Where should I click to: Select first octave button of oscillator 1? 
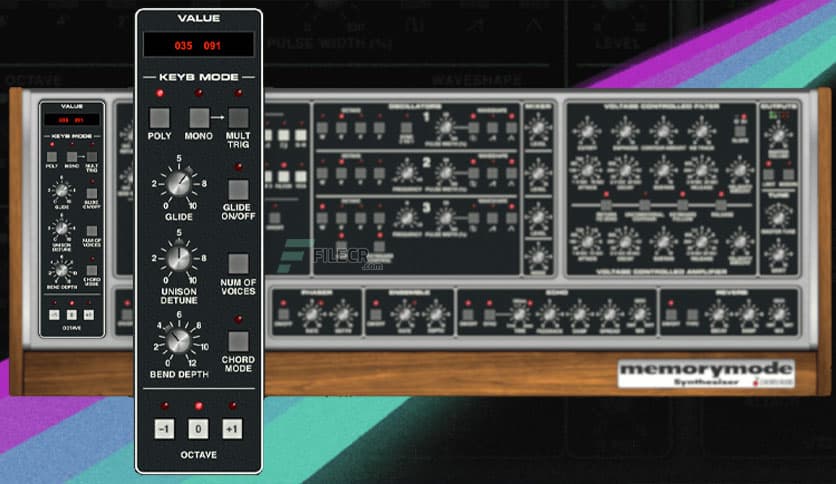[322, 128]
